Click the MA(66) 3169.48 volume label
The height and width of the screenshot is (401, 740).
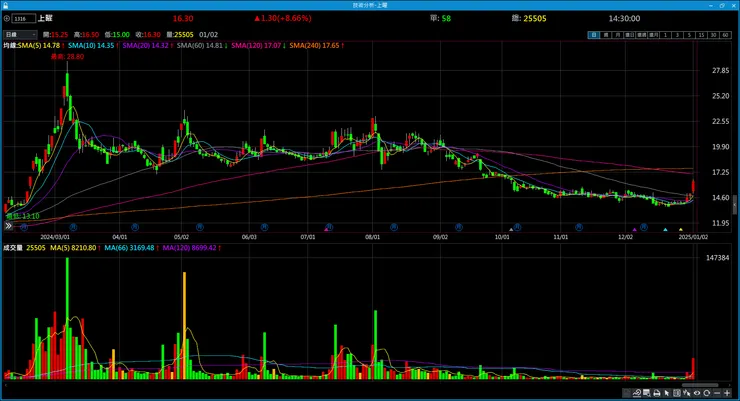(131, 248)
